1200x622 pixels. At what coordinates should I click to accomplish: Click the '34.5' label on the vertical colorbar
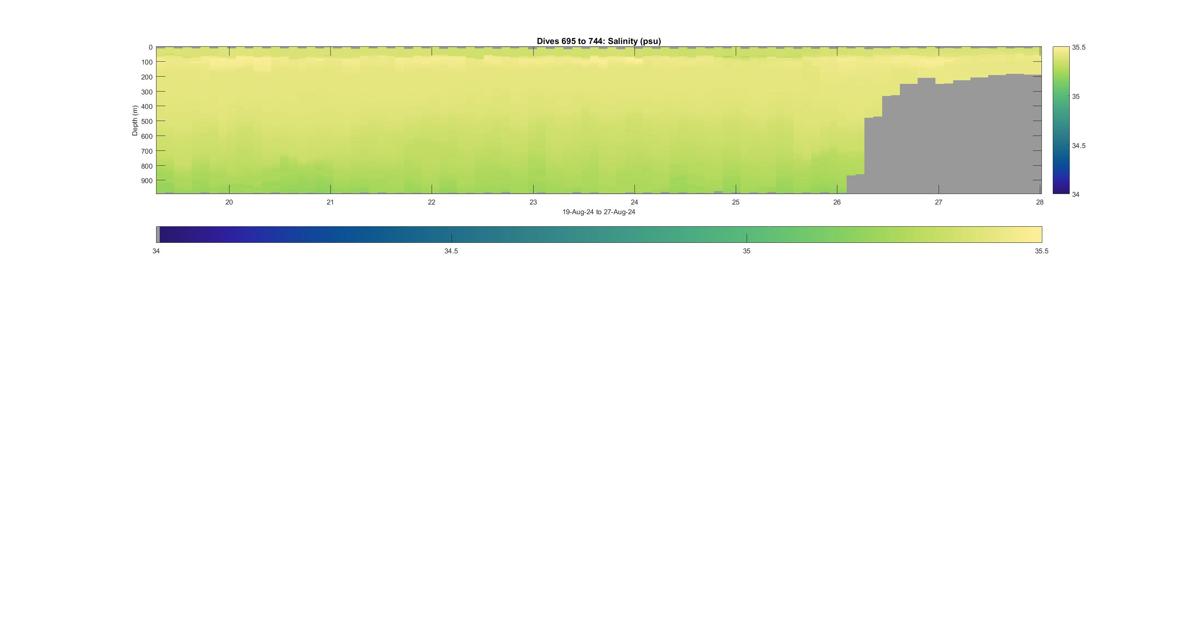(x=1079, y=145)
